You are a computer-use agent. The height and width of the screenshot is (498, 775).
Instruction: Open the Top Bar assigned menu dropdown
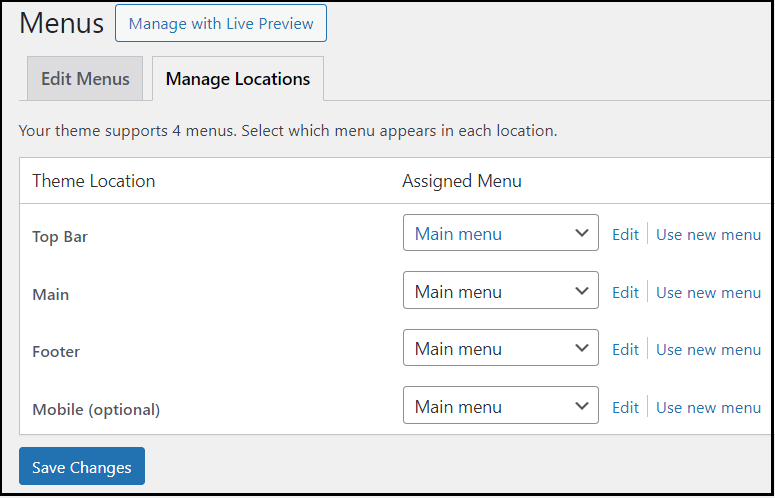pyautogui.click(x=500, y=234)
